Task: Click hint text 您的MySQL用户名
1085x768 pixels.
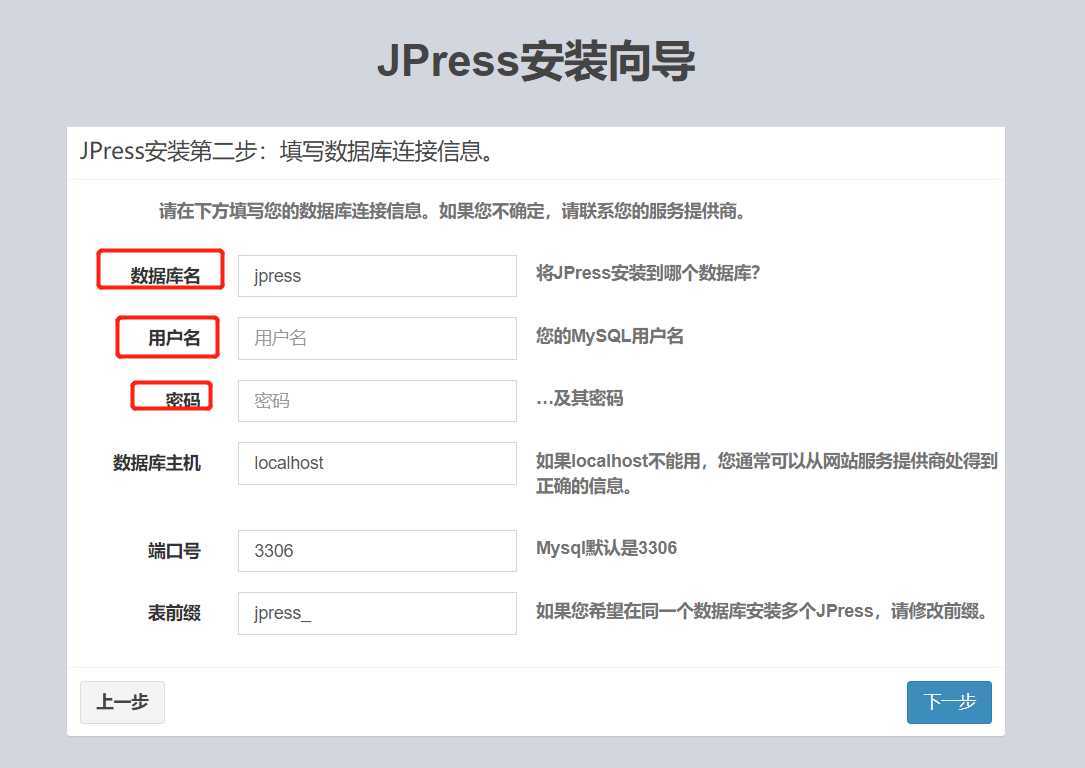Action: coord(610,336)
